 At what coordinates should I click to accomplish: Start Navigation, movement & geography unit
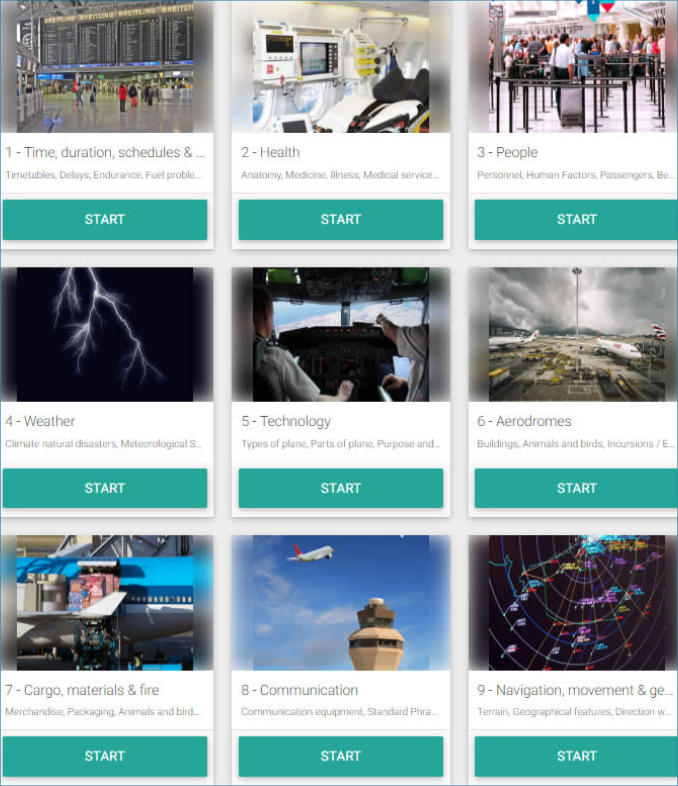(x=576, y=756)
